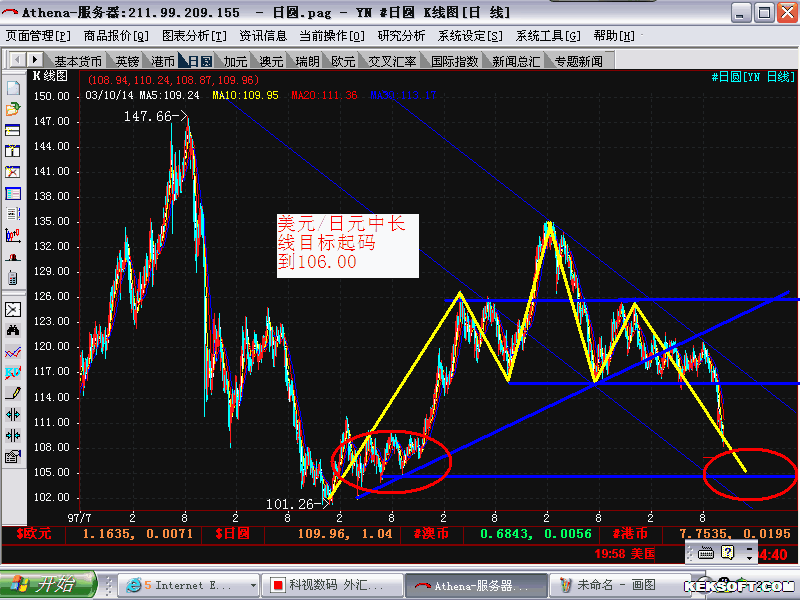
Task: Click the split-window icon with yellow marker
Action: 13,151
